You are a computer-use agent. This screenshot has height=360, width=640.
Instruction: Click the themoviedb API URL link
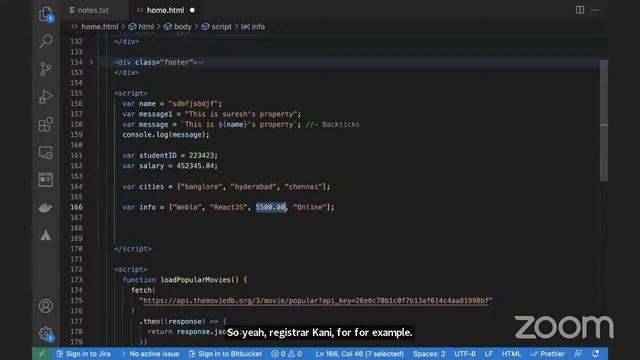click(316, 300)
